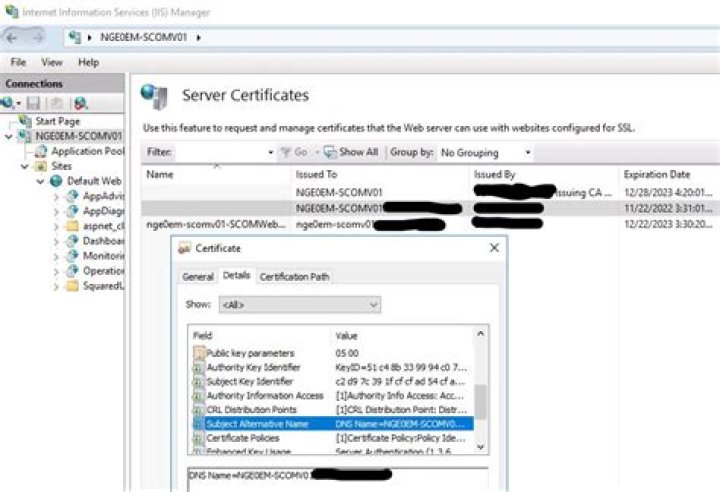Click the Forward navigation arrow
The width and height of the screenshot is (720, 492).
(x=38, y=38)
